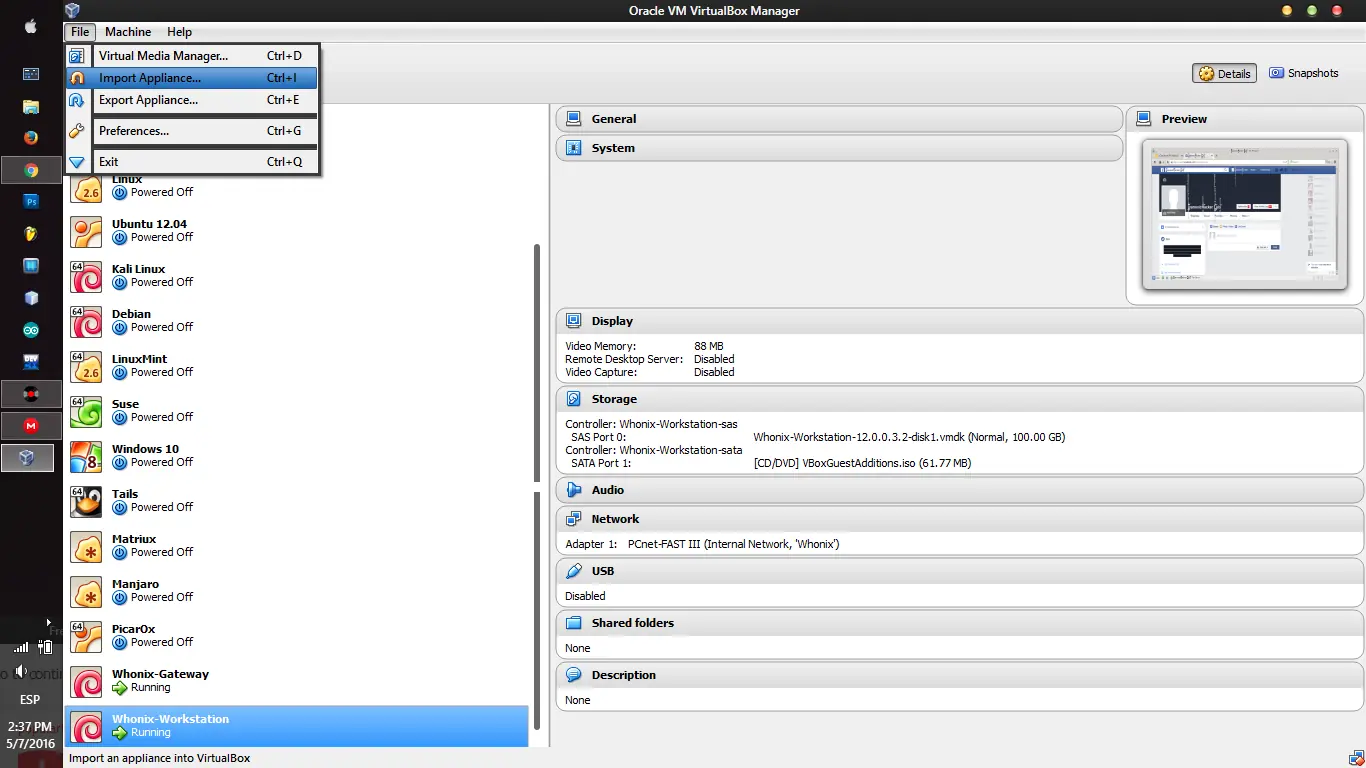Screen dimensions: 1366x768
Task: Click the Export Appliance arrow icon
Action: 77,100
